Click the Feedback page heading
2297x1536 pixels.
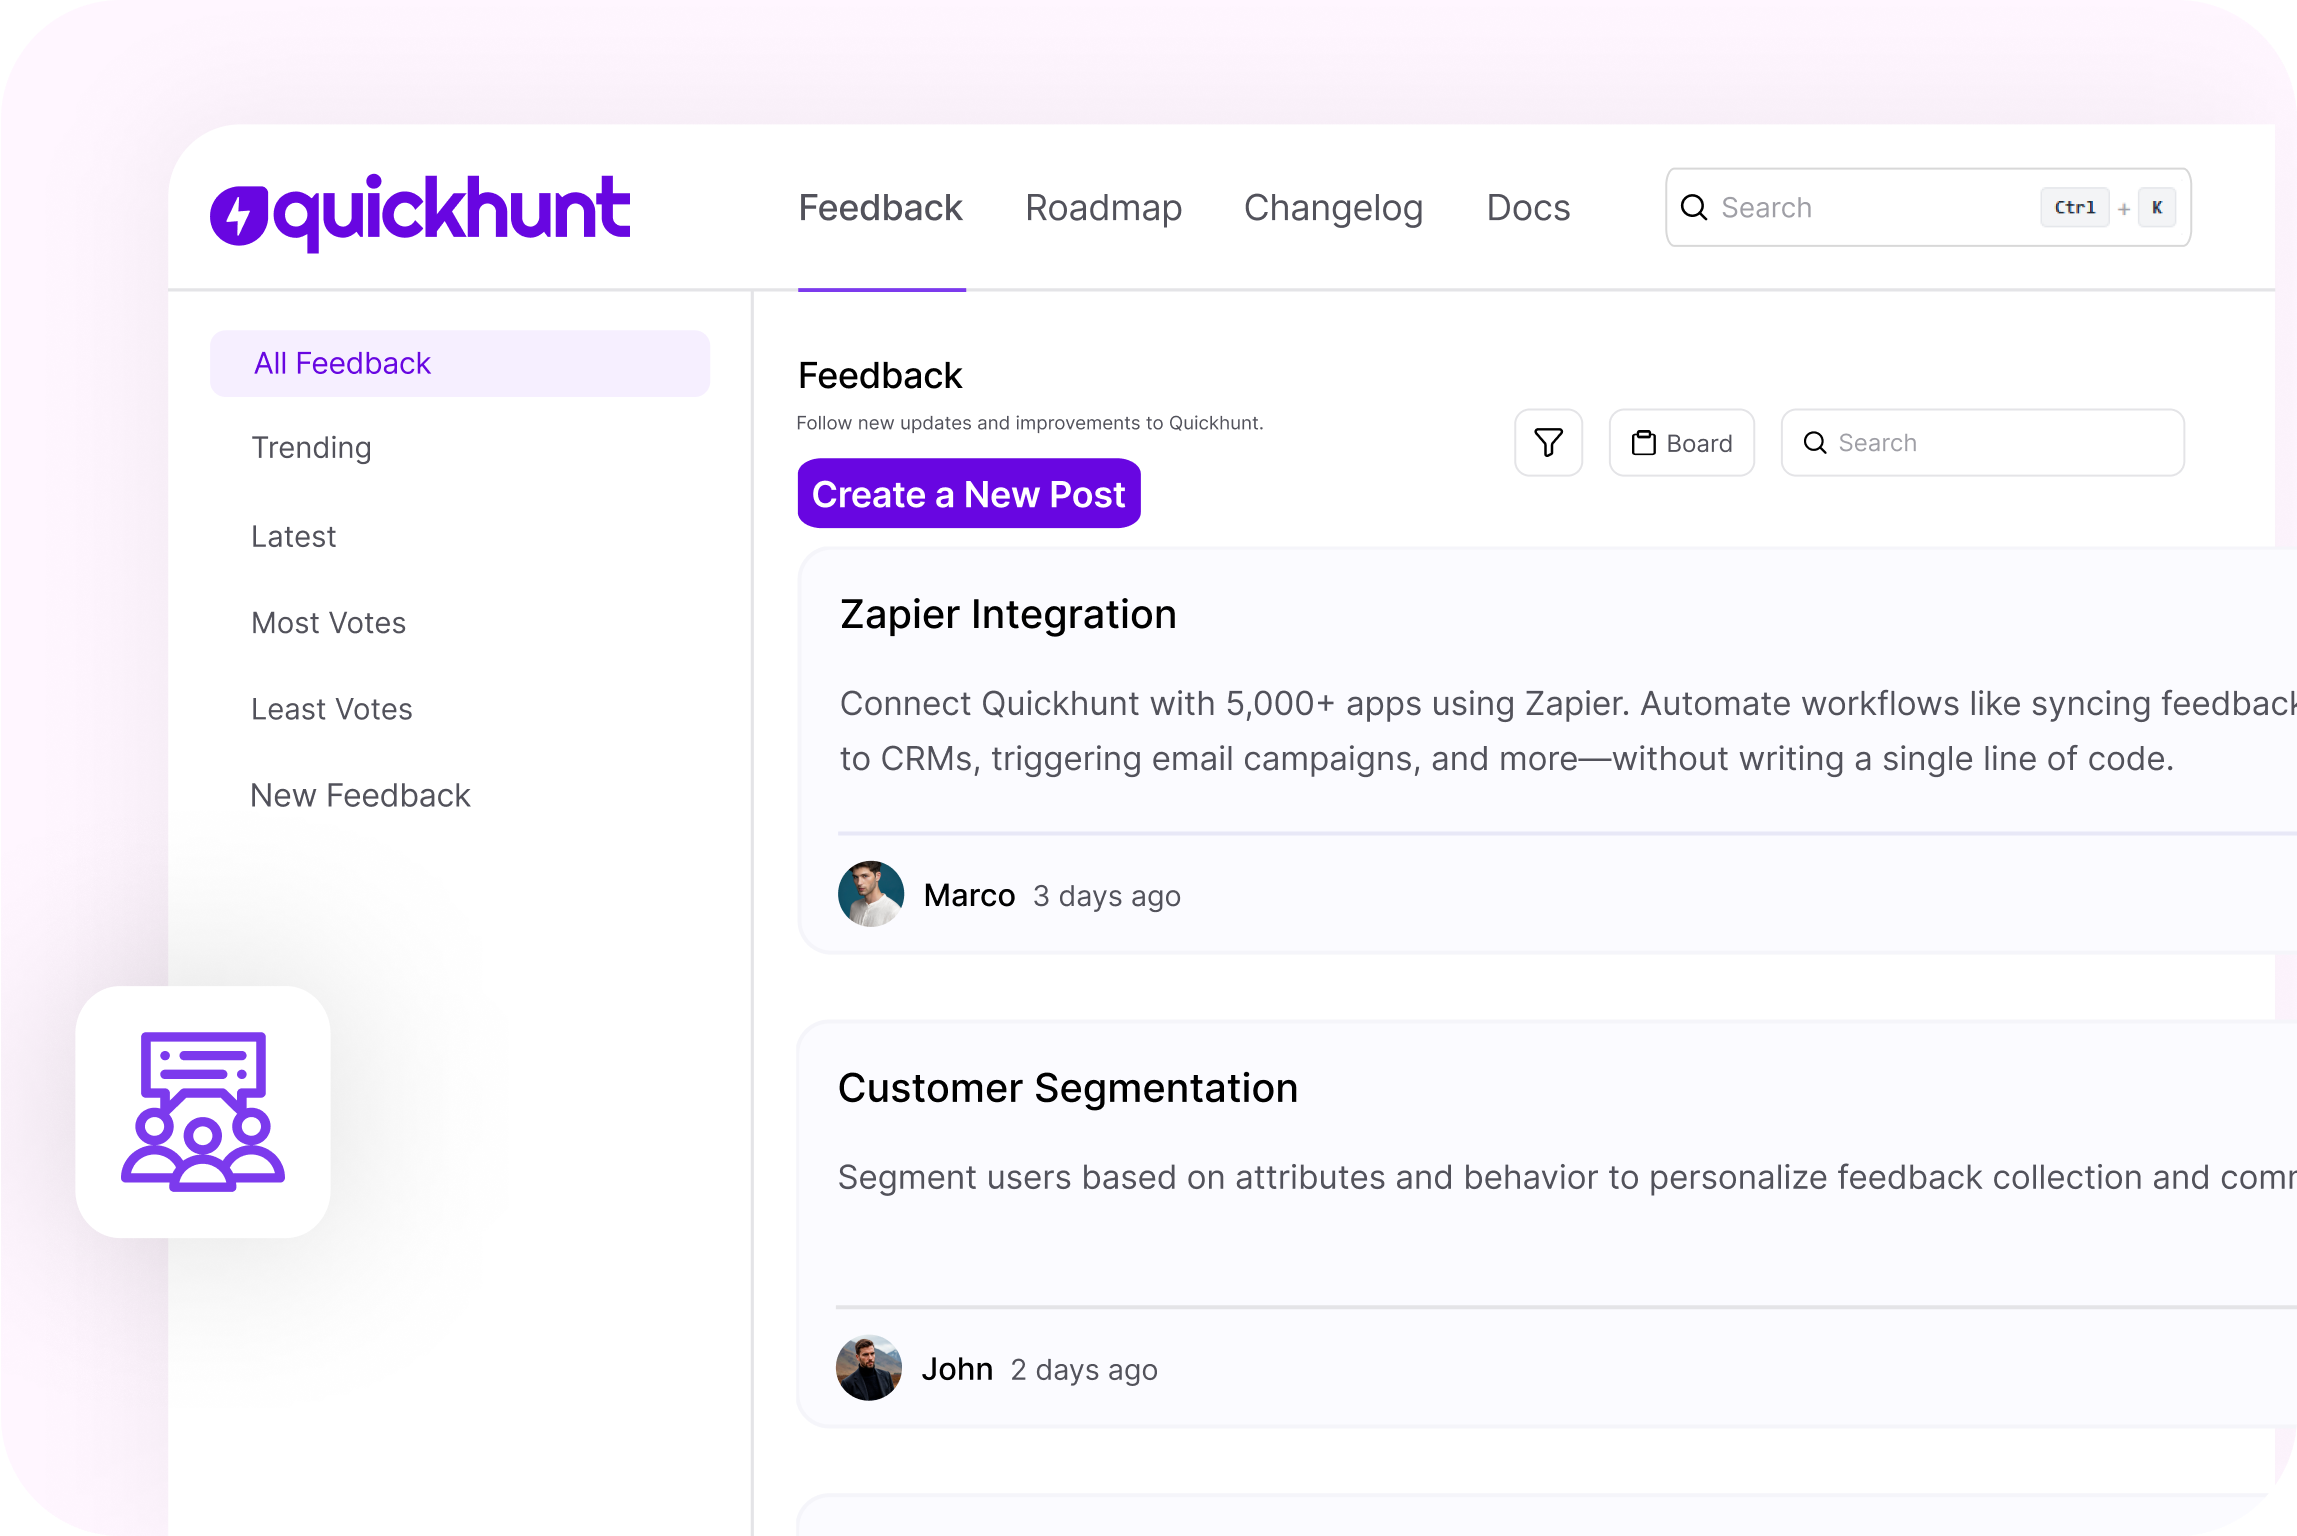pos(880,376)
